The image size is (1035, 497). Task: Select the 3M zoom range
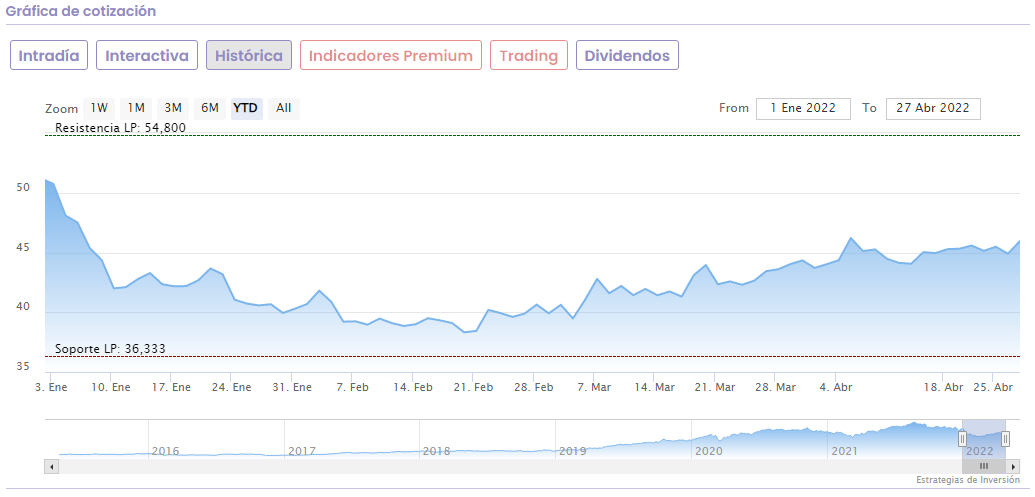(173, 108)
